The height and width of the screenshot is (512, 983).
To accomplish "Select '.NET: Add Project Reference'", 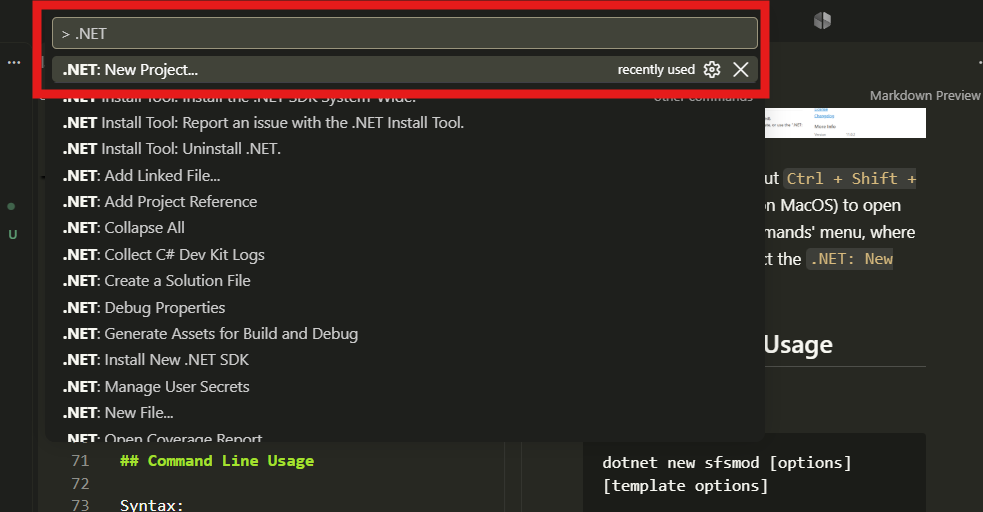I will 404,202.
